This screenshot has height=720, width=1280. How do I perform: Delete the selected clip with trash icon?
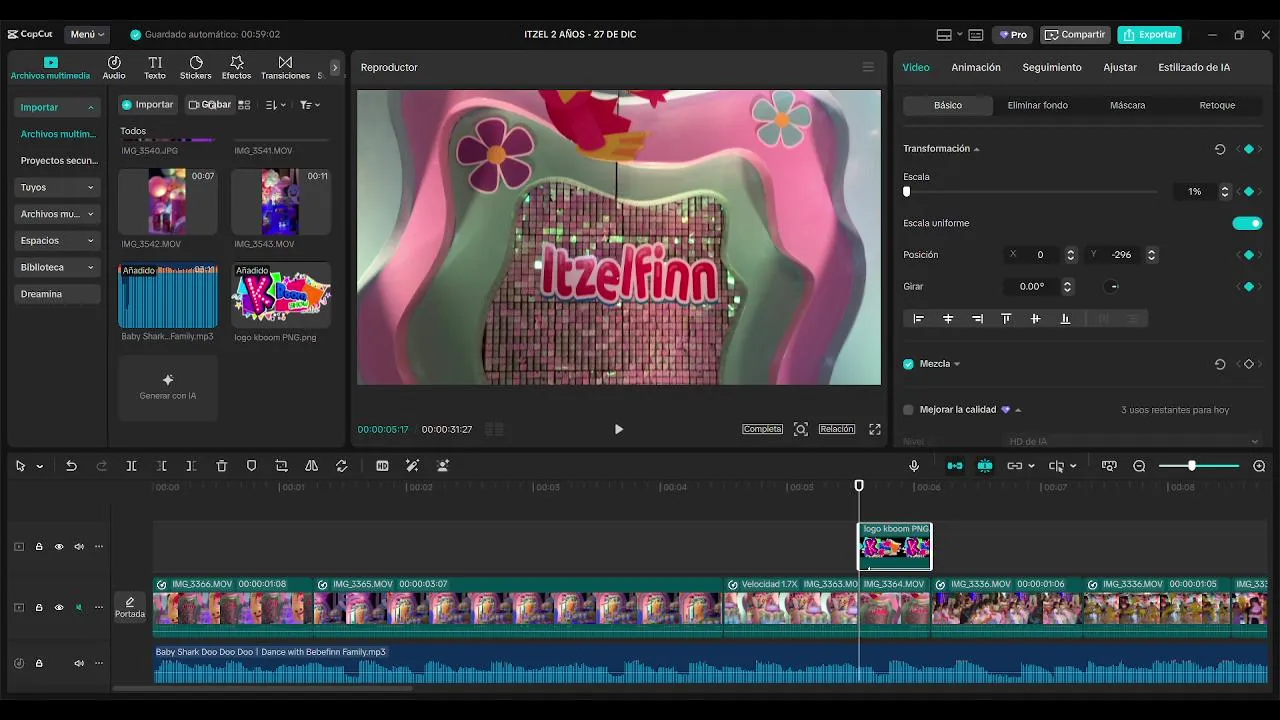tap(222, 466)
